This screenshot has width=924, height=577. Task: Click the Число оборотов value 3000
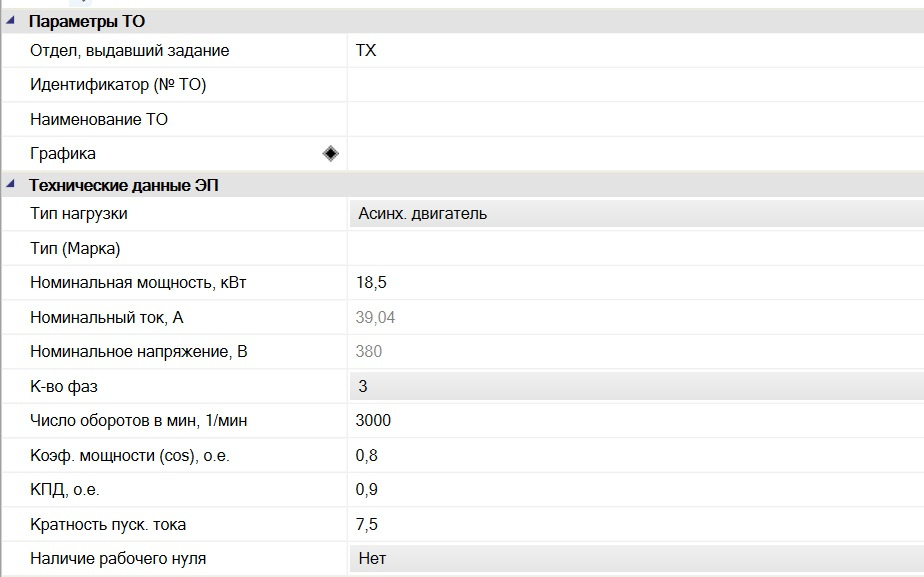(x=373, y=420)
